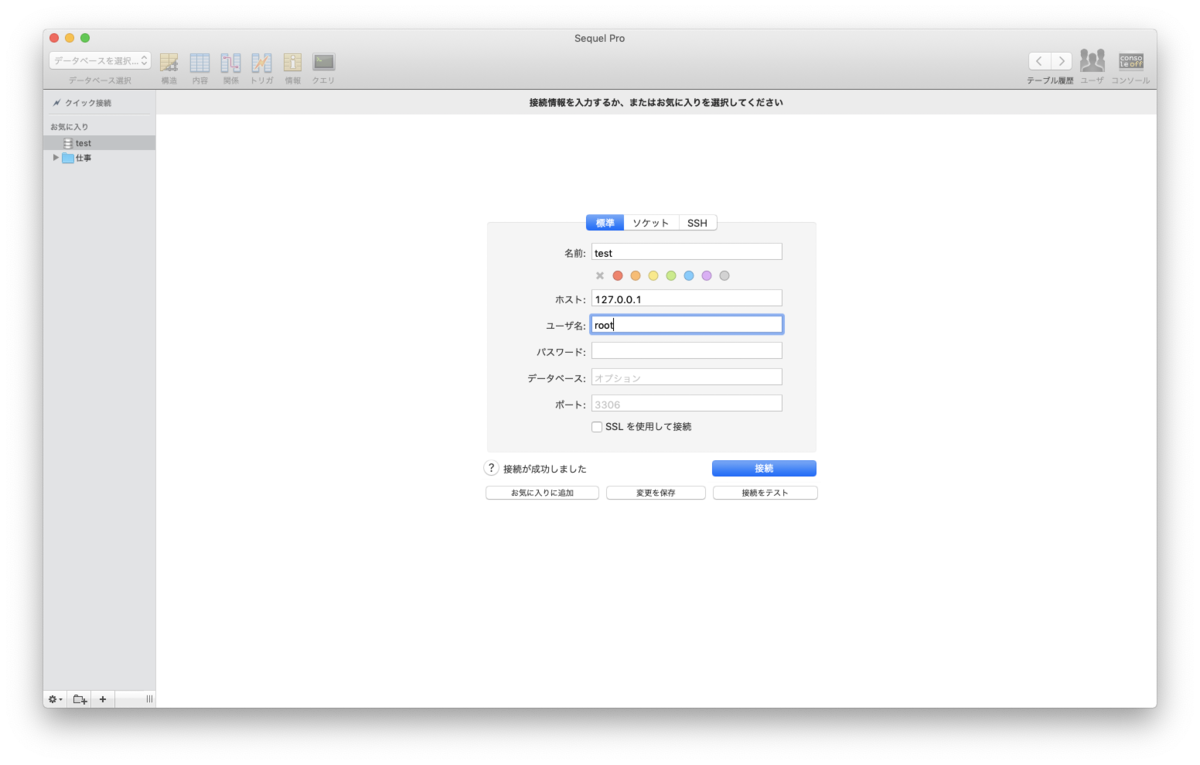1200x765 pixels.
Task: Click the 接続 (Connect) button
Action: (764, 468)
